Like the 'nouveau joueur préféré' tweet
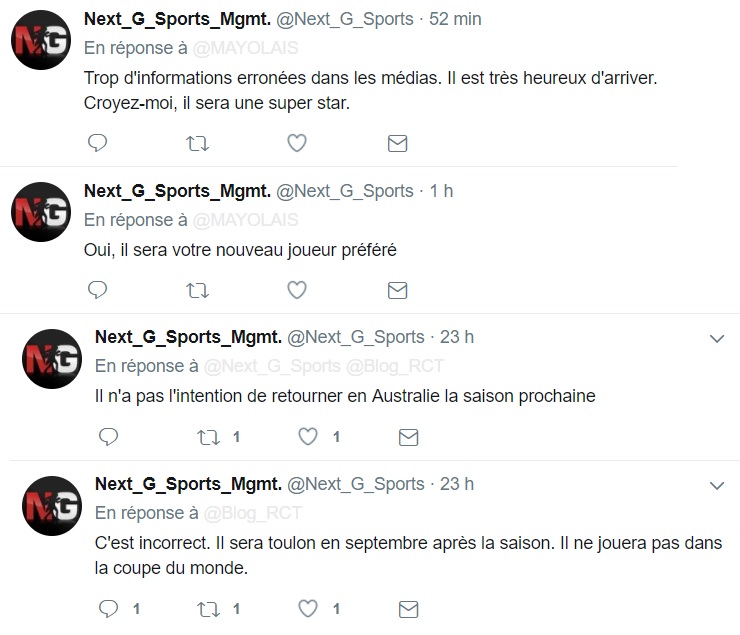The image size is (740, 635). pyautogui.click(x=297, y=290)
